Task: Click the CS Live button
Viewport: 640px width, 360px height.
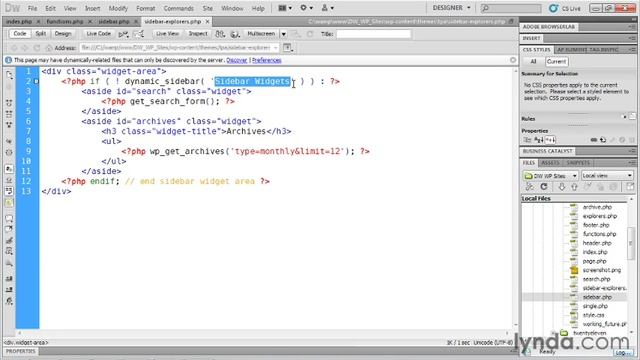Action: coord(565,8)
